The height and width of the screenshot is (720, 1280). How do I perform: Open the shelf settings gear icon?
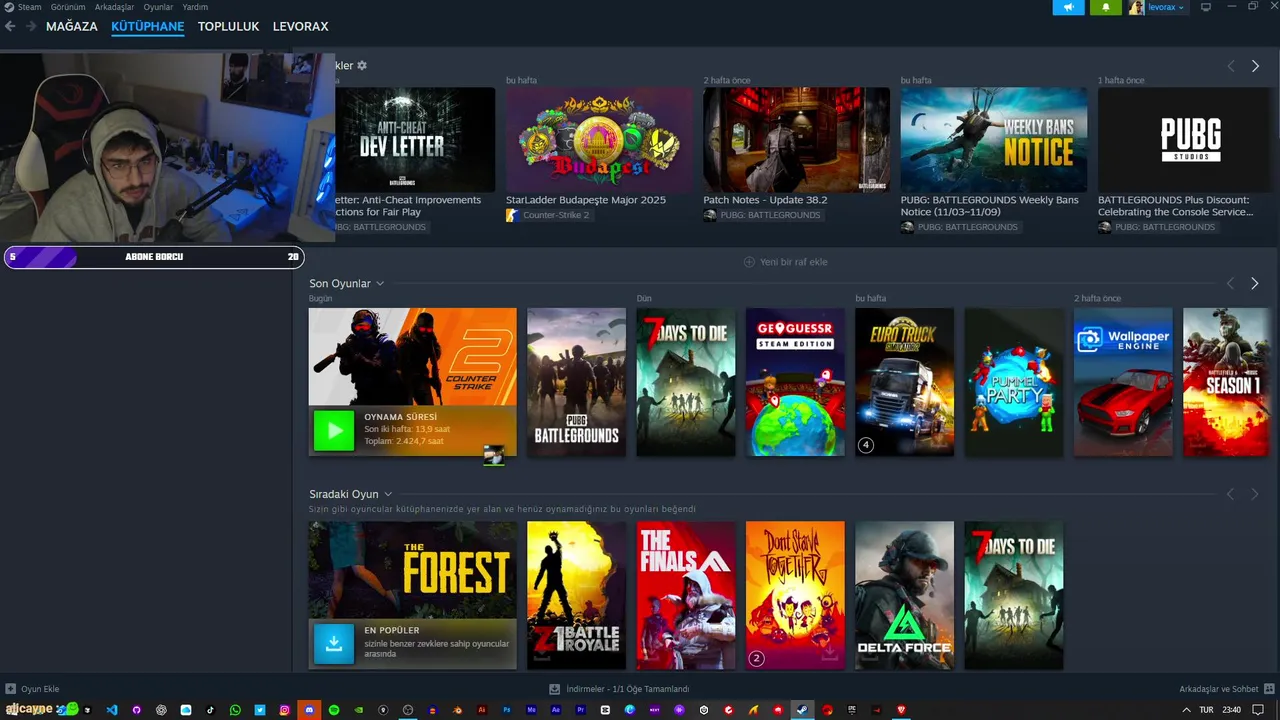coord(362,65)
